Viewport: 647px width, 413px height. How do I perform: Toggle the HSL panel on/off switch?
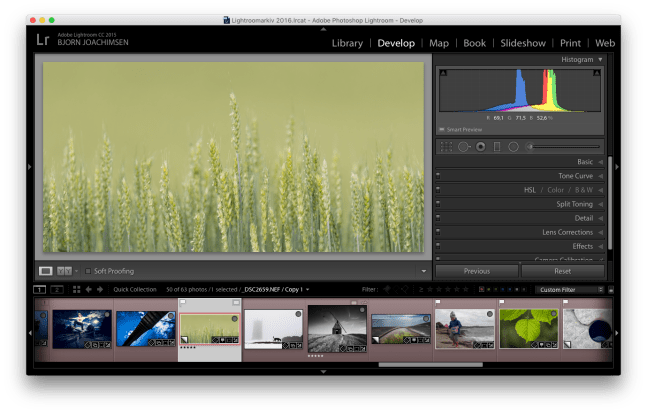438,190
